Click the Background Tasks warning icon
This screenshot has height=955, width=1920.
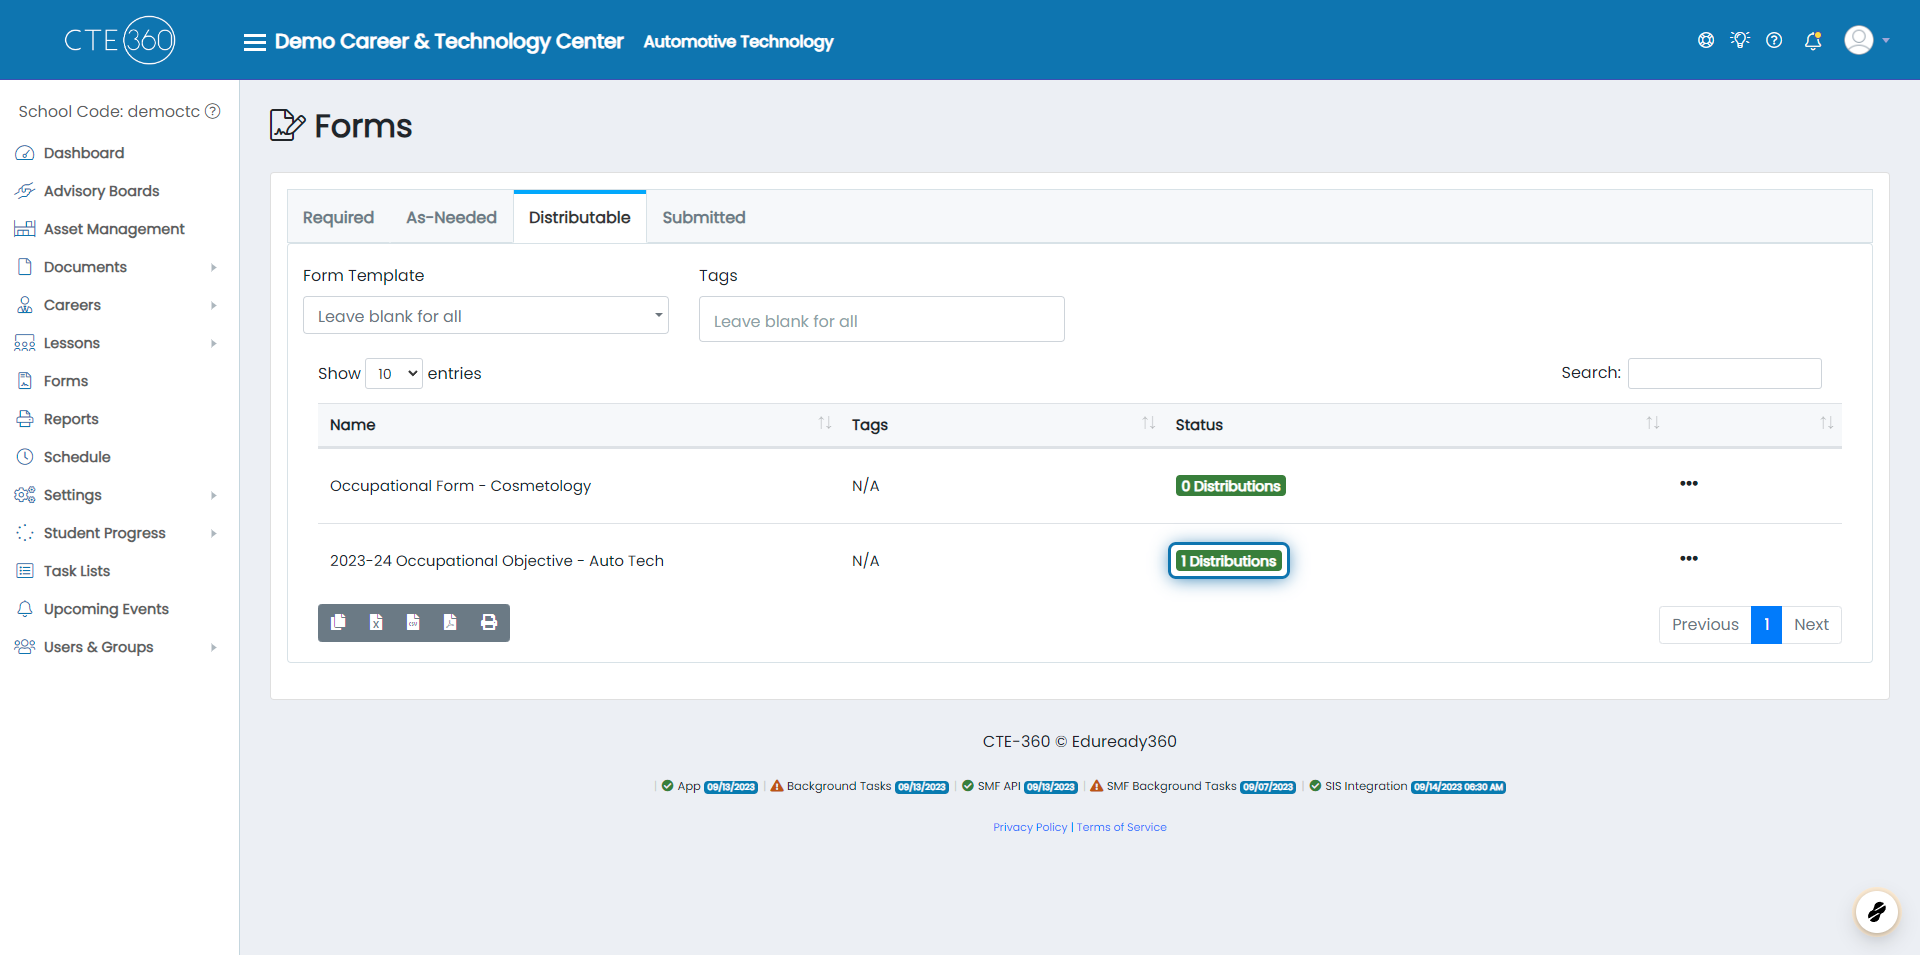tap(777, 786)
